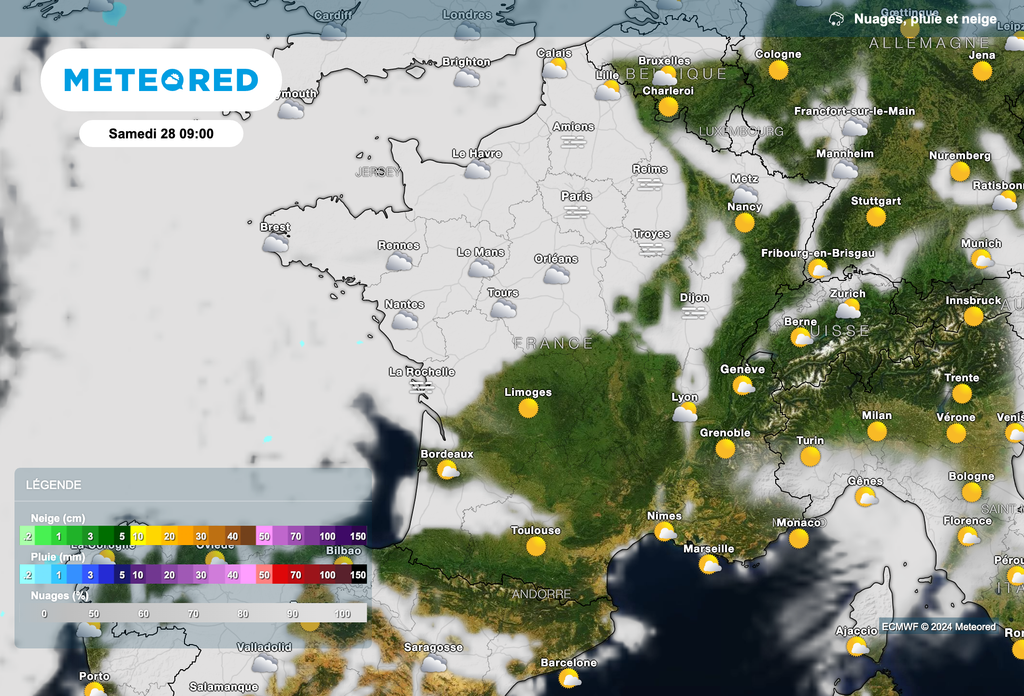Click the LÉGENDE panel header
The width and height of the screenshot is (1024, 696).
point(54,485)
